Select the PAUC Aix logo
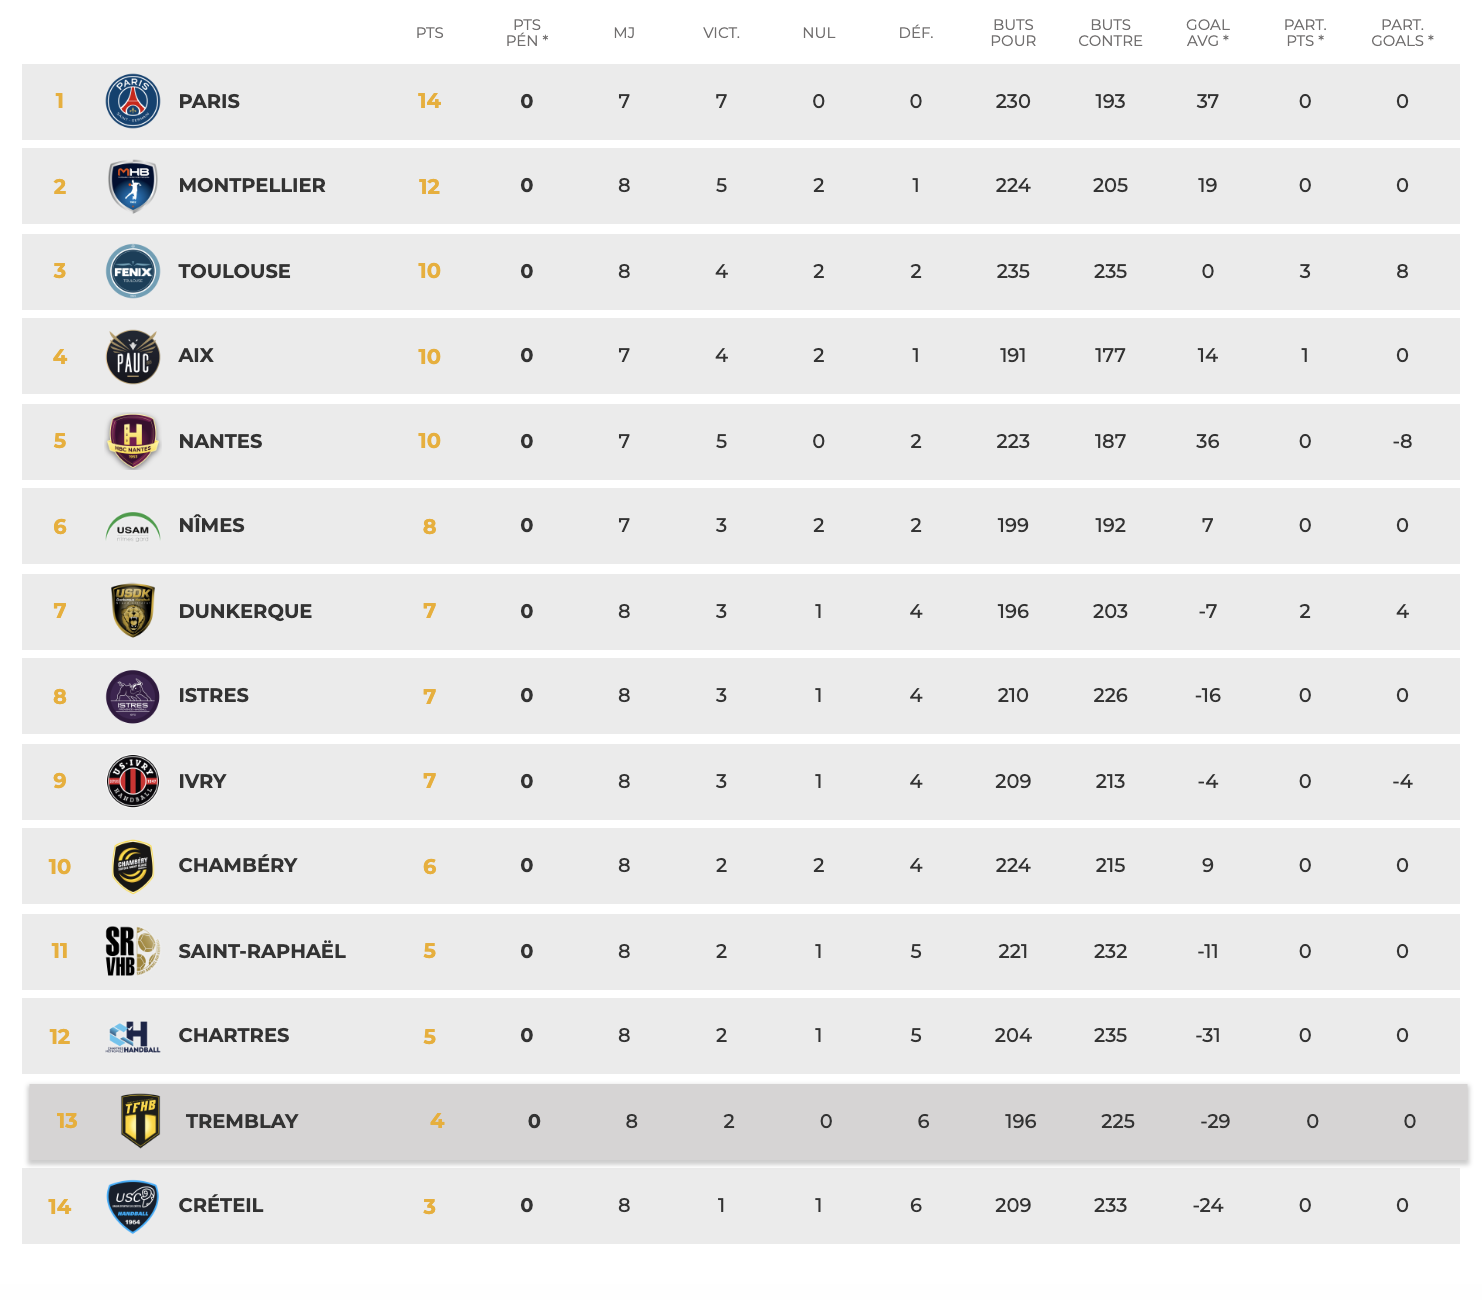Image resolution: width=1482 pixels, height=1300 pixels. [x=133, y=356]
